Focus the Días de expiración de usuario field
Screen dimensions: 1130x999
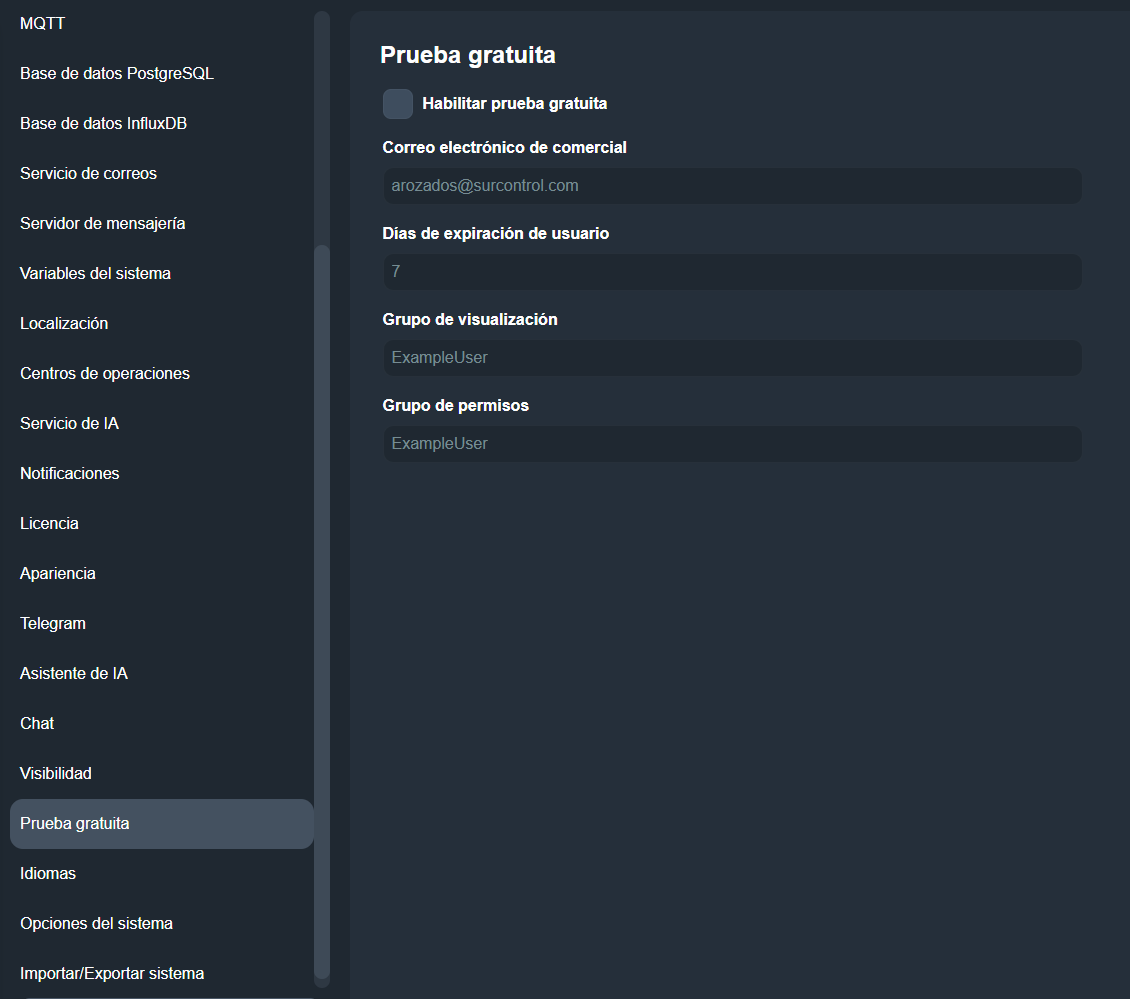click(x=731, y=272)
